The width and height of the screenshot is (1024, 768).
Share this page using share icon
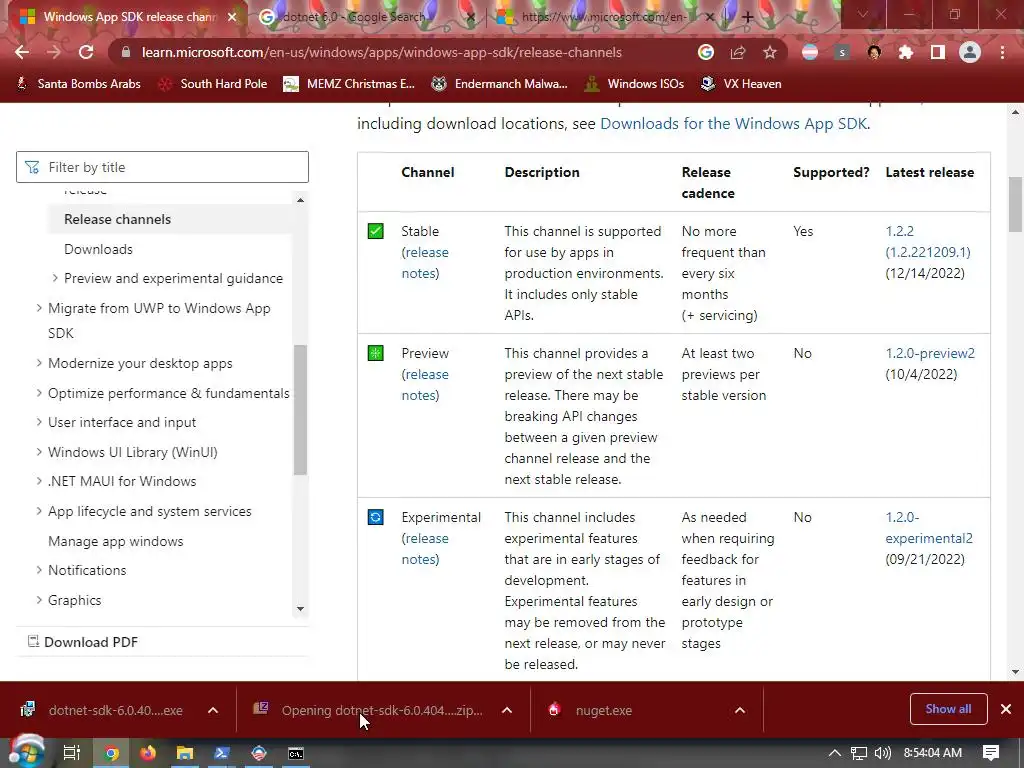click(x=738, y=52)
